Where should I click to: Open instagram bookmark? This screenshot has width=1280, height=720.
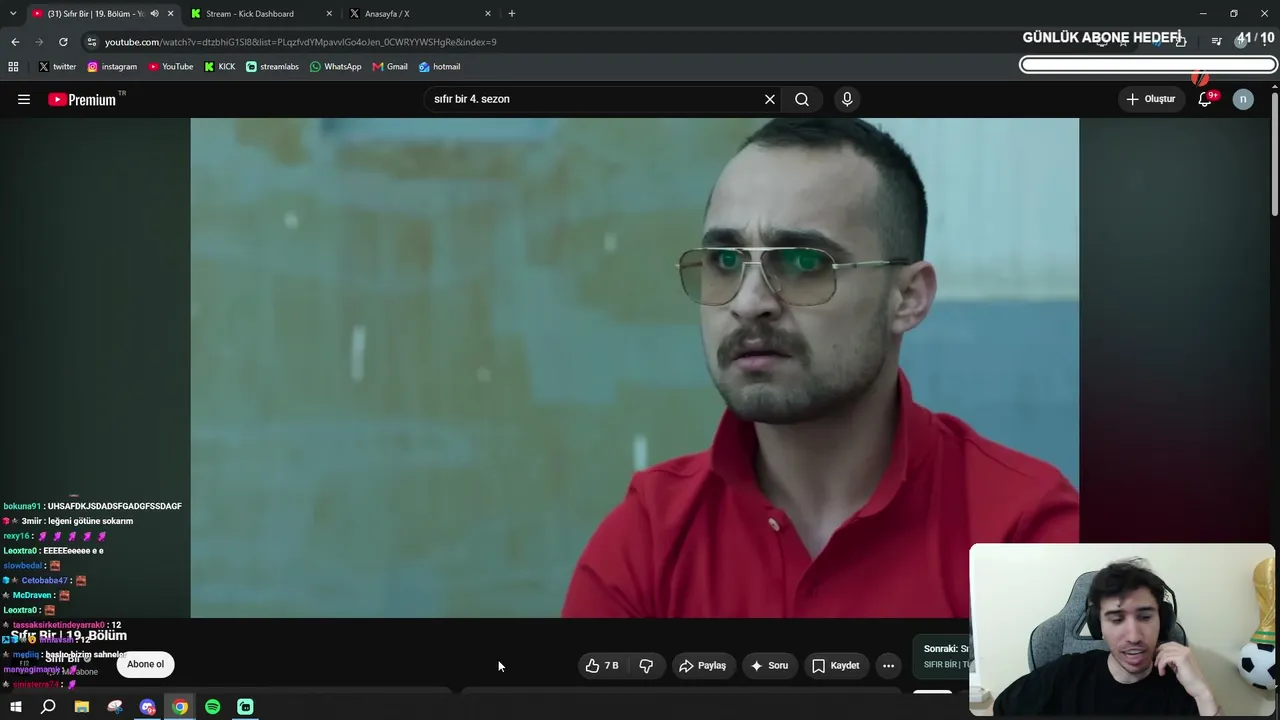[x=112, y=67]
